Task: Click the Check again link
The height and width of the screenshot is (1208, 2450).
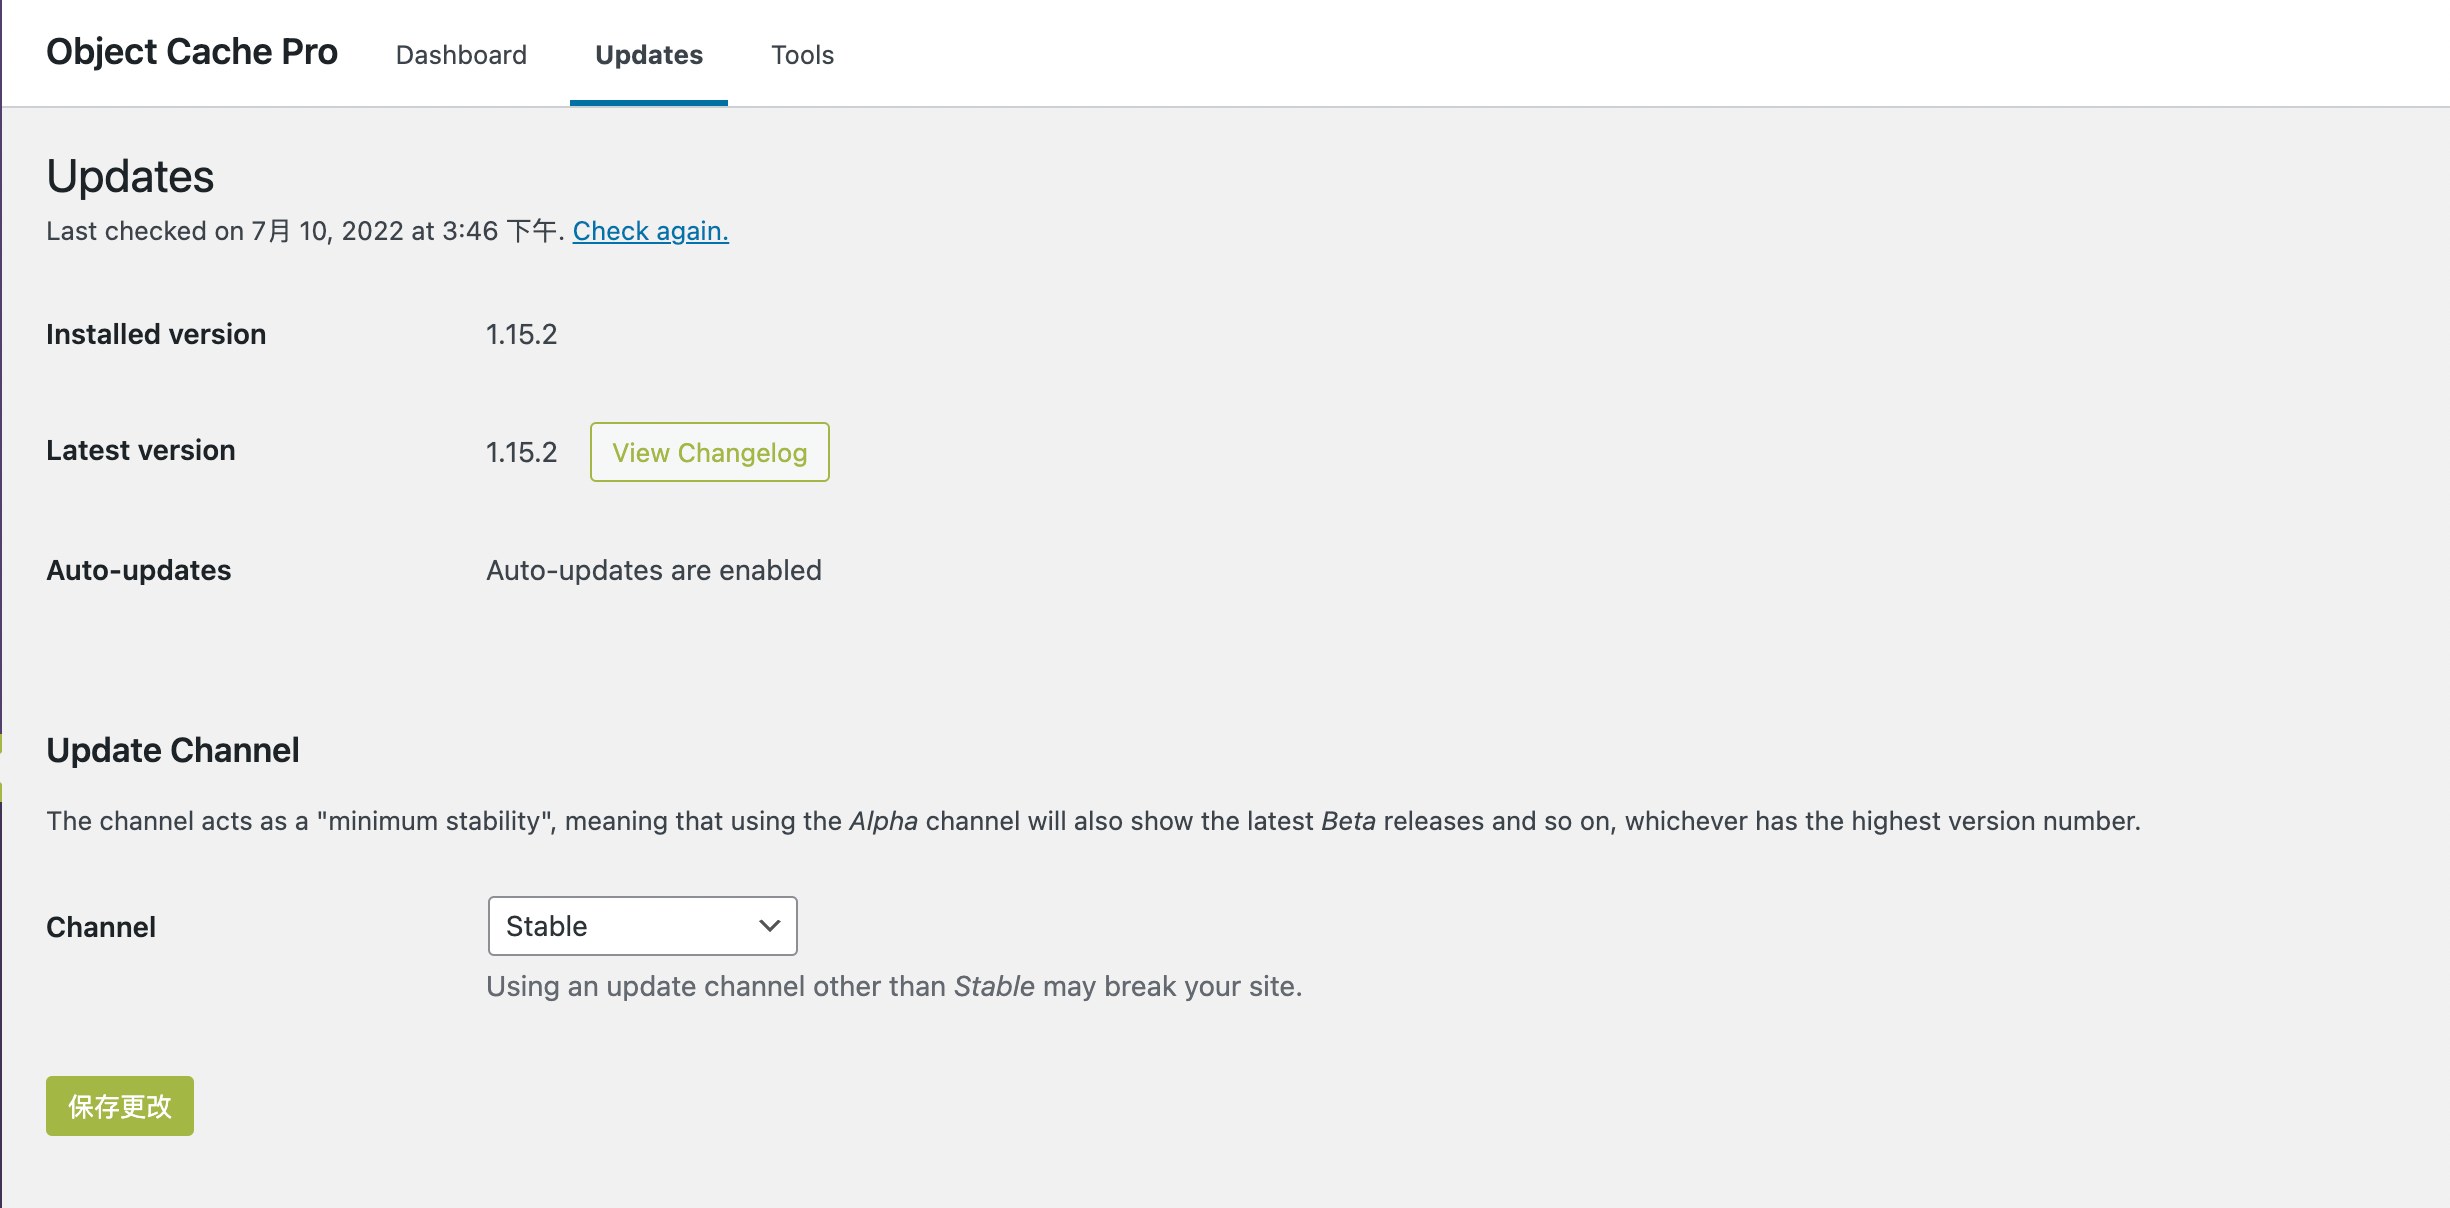Action: [650, 231]
